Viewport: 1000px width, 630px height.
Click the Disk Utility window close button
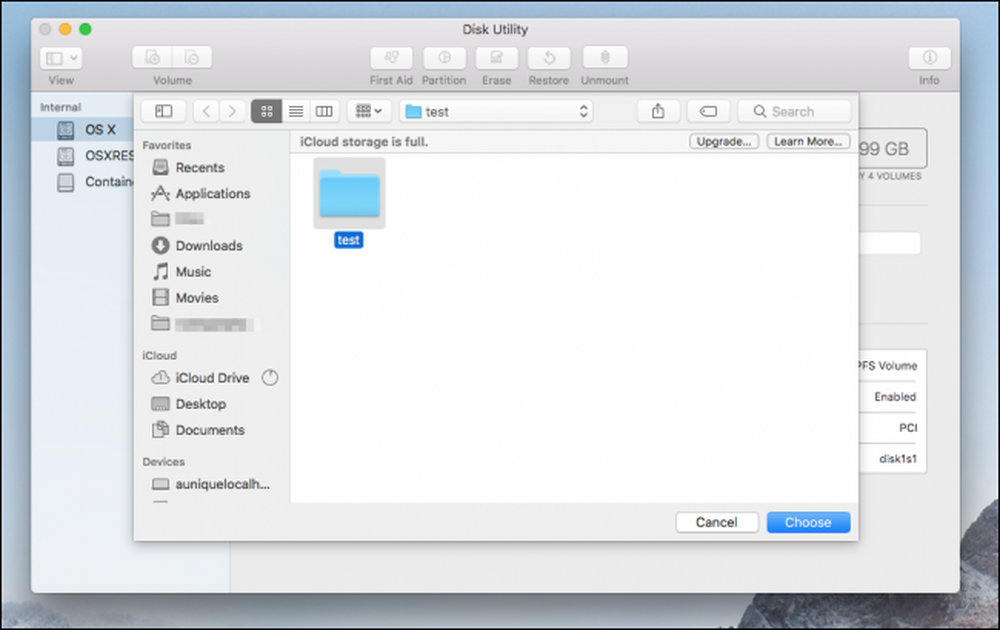click(x=45, y=29)
